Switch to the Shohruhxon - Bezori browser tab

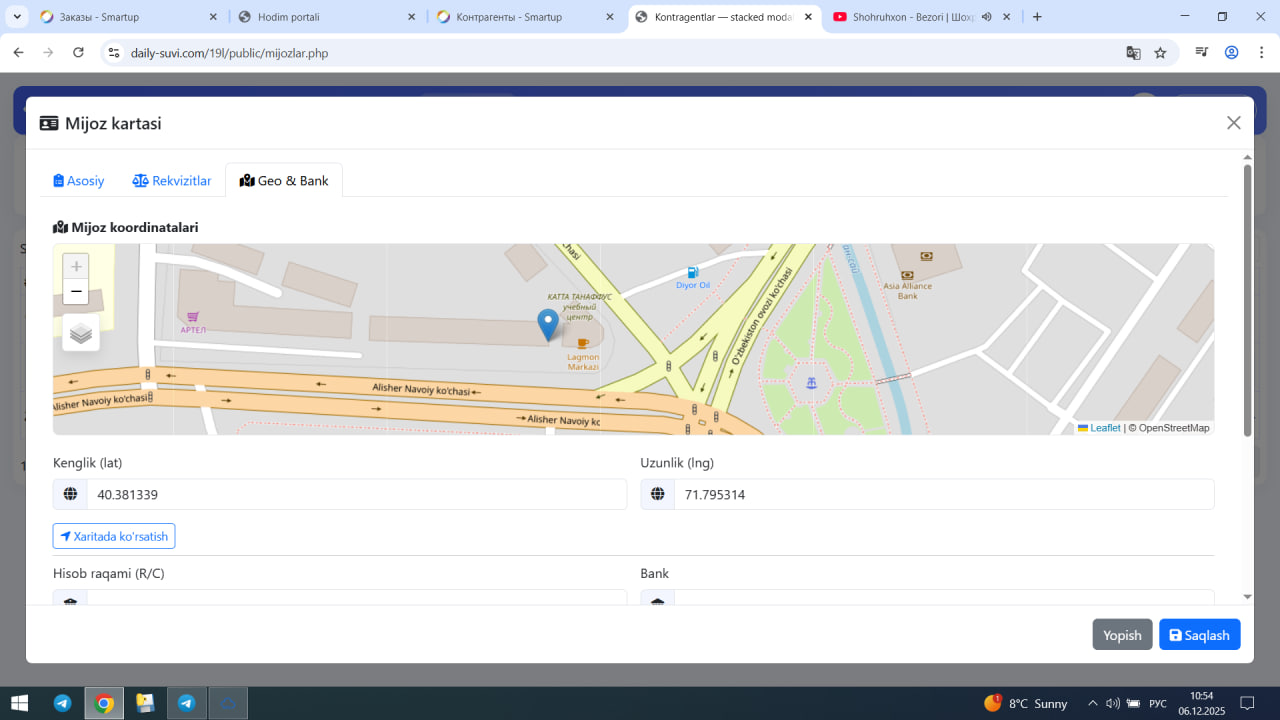click(x=922, y=17)
